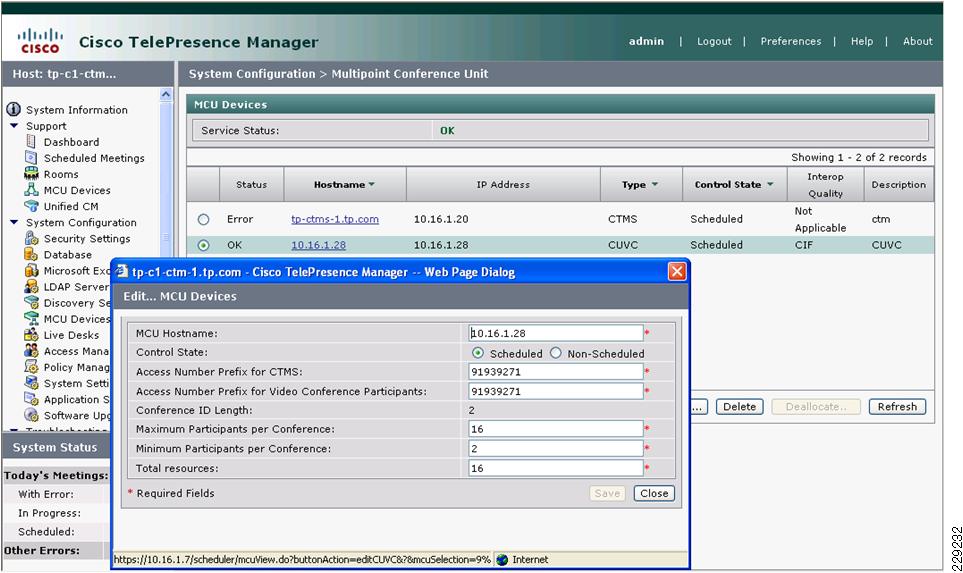963x573 pixels.
Task: Click the dialog title bar page icon
Action: (122, 271)
